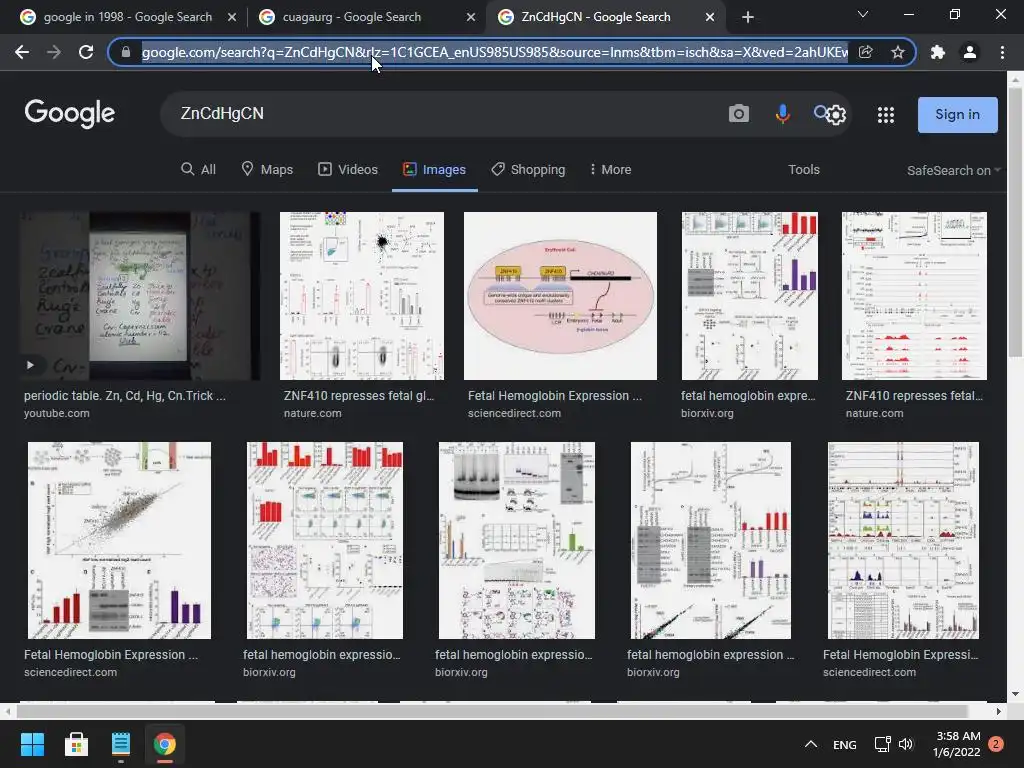Open first nature.com ZNF410 figure thumbnail
Image resolution: width=1024 pixels, height=768 pixels.
coord(362,296)
